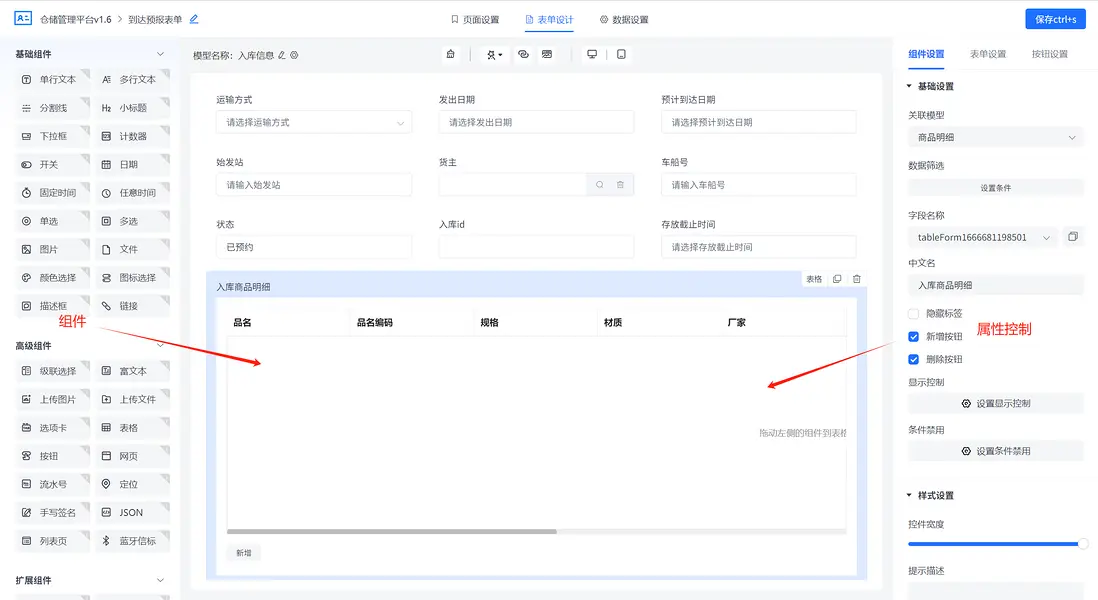Select the 下拉框 component
This screenshot has width=1098, height=600.
[53, 137]
